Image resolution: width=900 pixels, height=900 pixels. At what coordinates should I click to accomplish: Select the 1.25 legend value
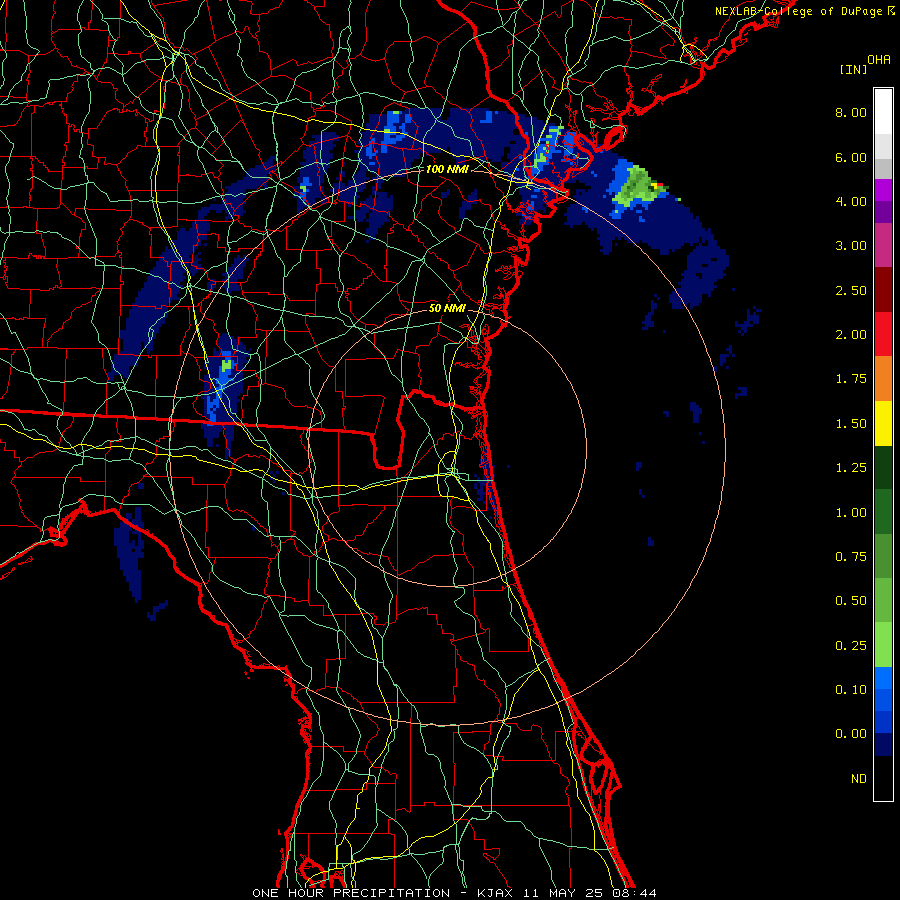tap(851, 468)
